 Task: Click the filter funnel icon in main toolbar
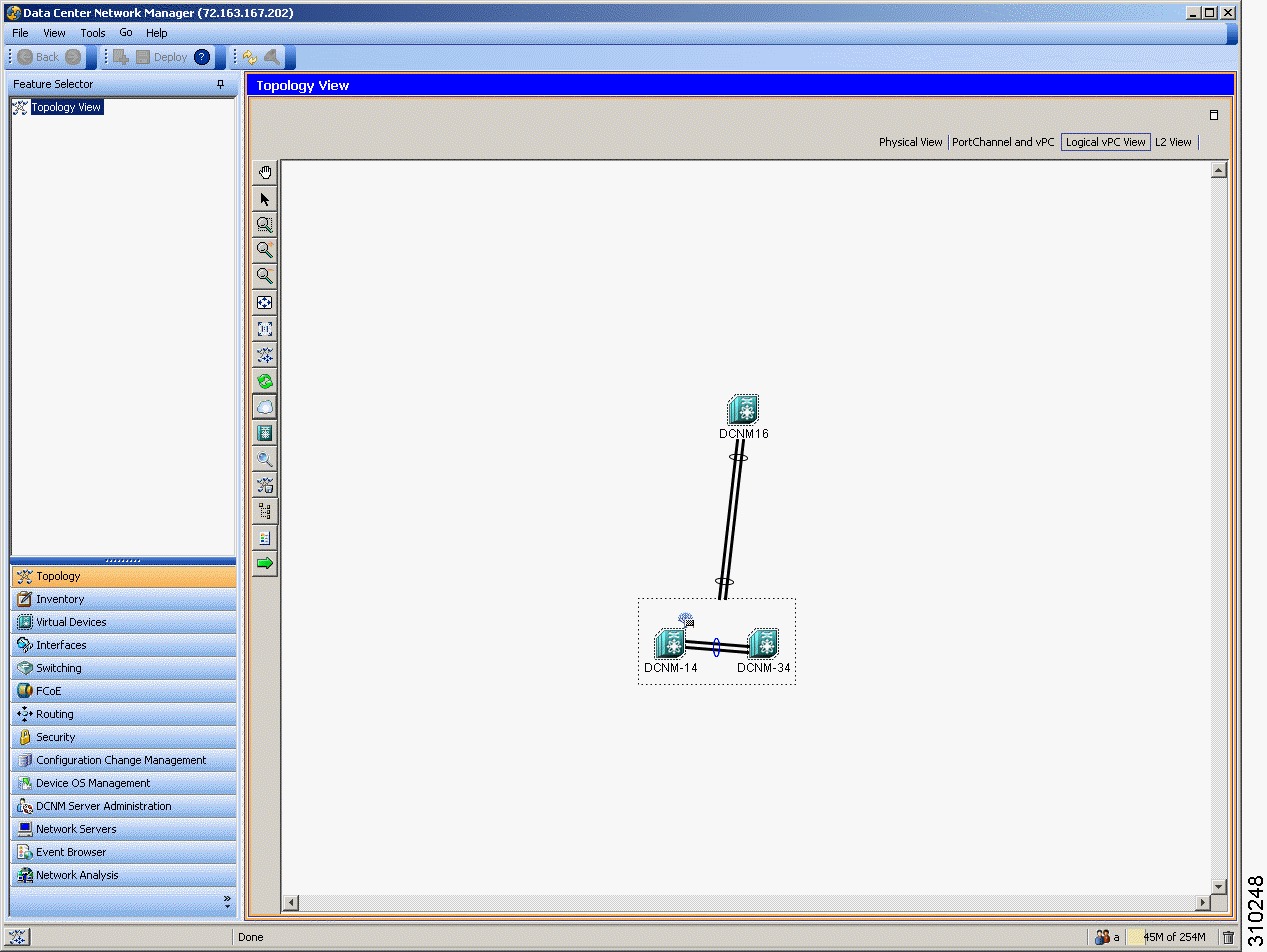click(272, 57)
